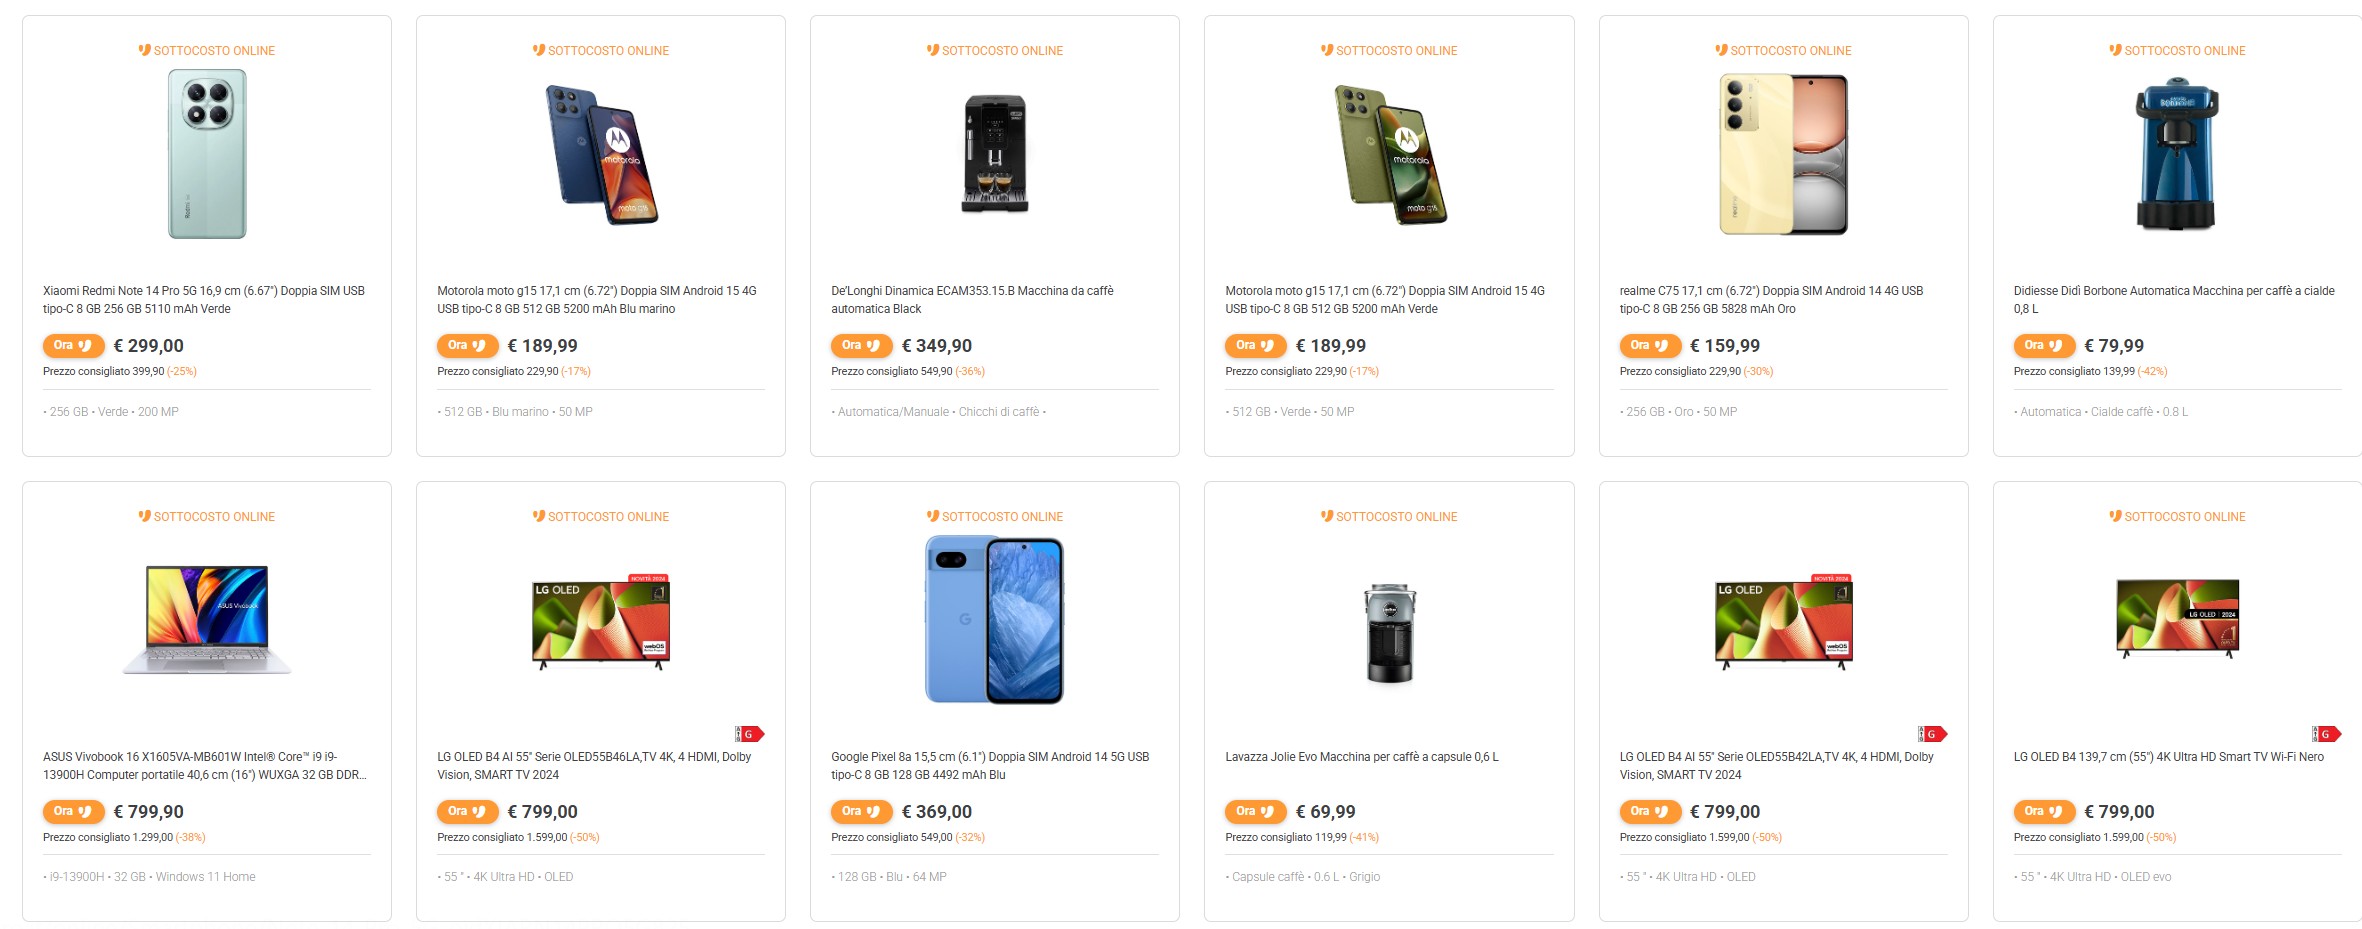Open the Xiaomi Redmi Note 14 Pro image

(x=207, y=154)
